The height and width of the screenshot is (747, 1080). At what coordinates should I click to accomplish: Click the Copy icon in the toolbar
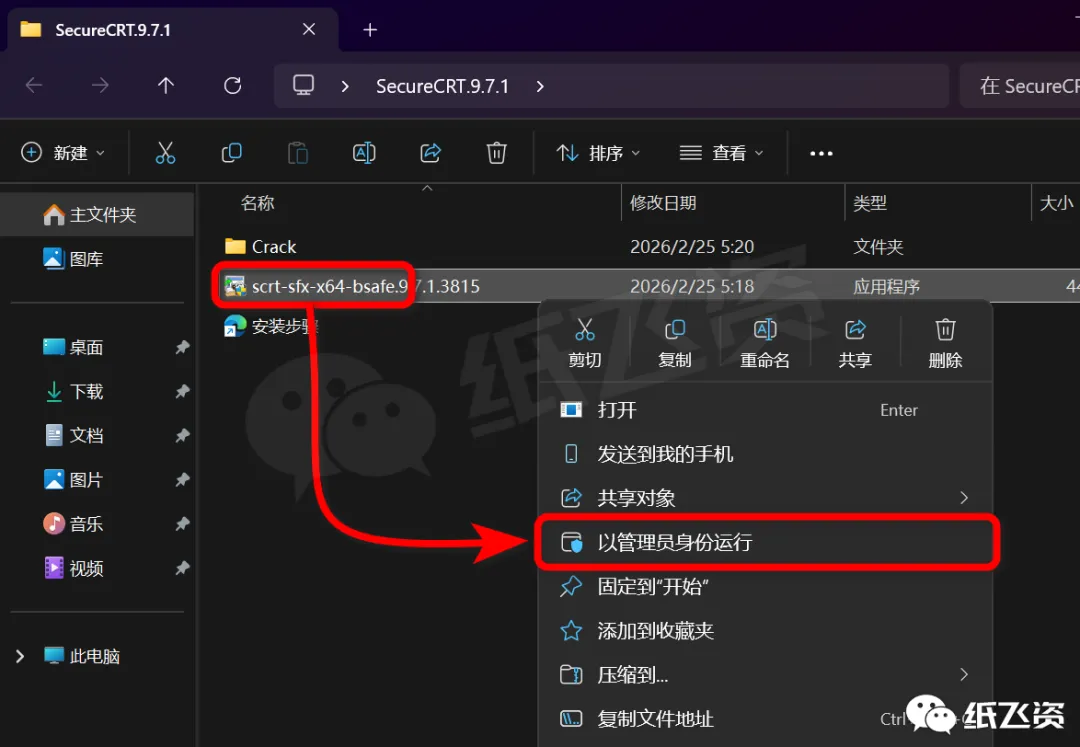[231, 153]
